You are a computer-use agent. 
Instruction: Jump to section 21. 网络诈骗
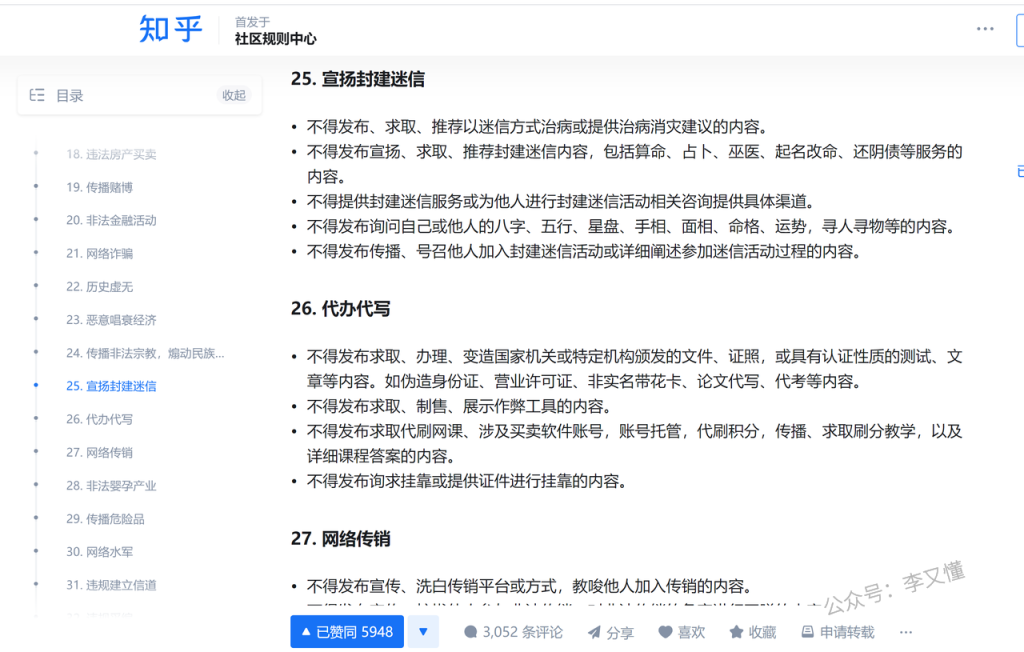coord(99,253)
